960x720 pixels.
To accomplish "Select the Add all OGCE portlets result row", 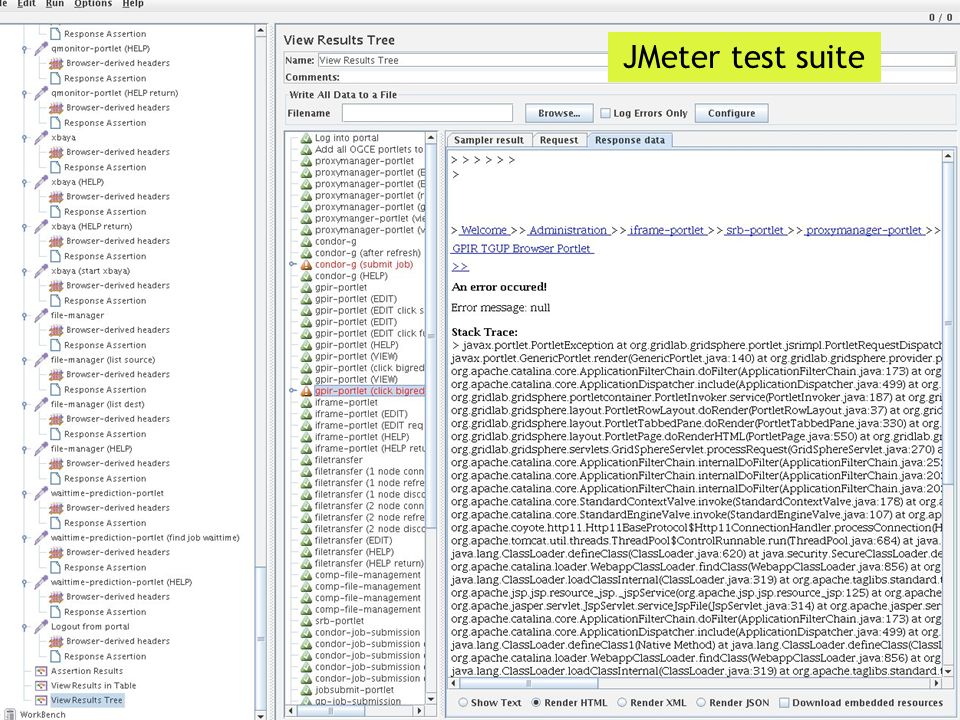I will click(x=369, y=149).
